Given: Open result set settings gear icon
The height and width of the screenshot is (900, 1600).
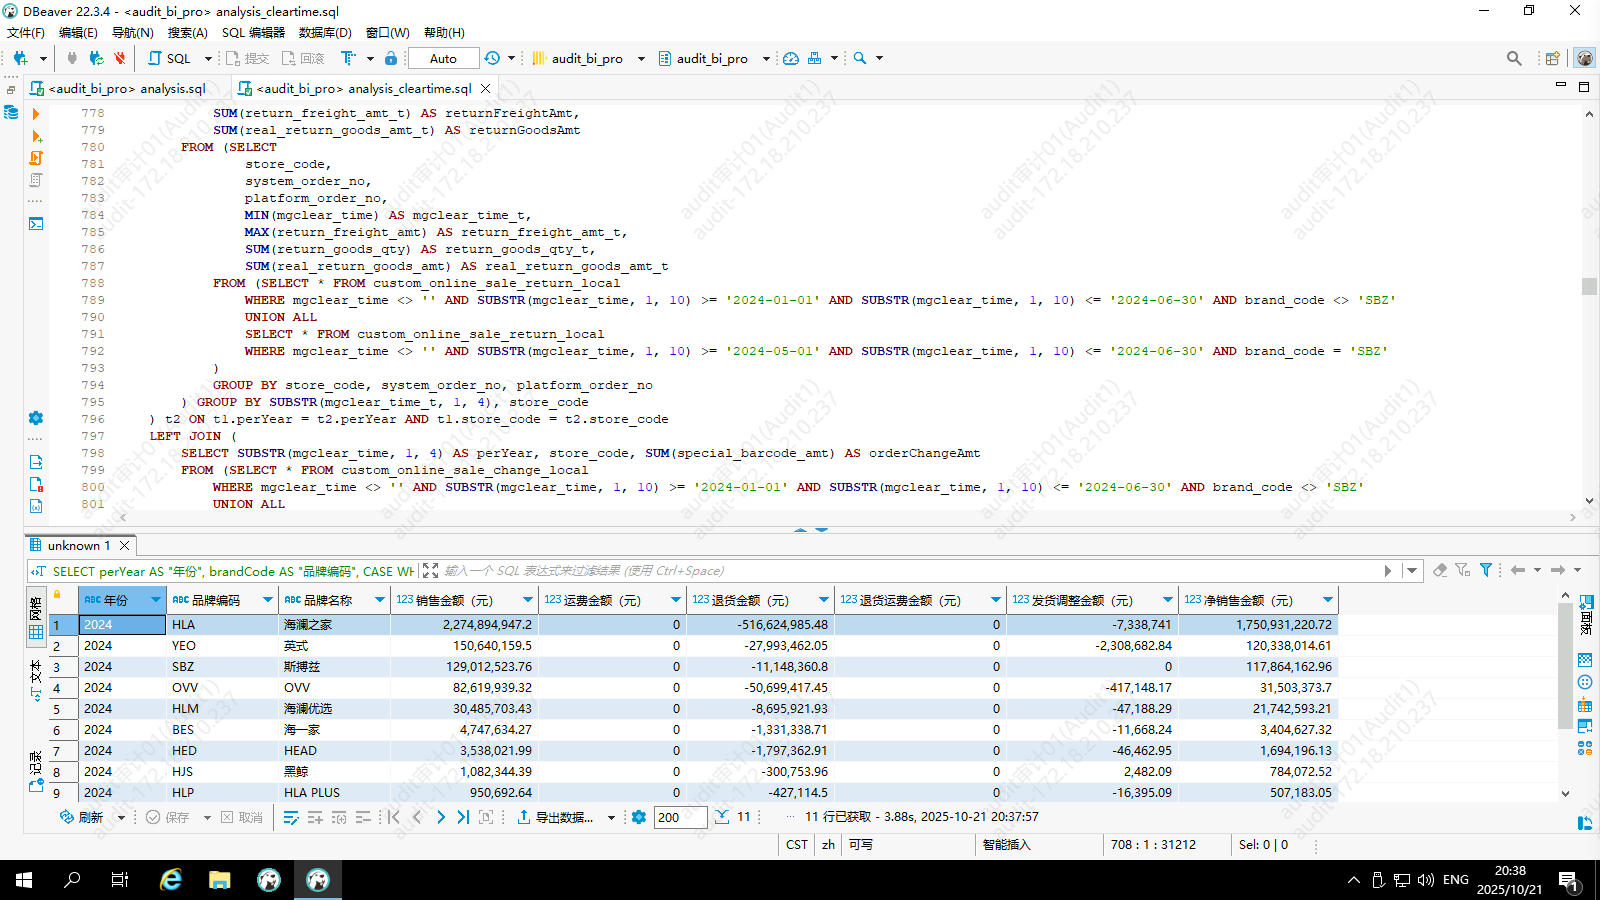Looking at the screenshot, I should tap(639, 817).
